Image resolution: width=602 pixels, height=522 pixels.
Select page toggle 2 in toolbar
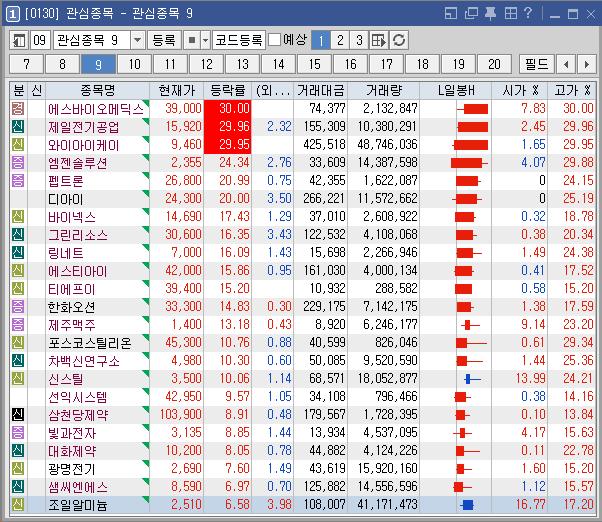point(340,40)
